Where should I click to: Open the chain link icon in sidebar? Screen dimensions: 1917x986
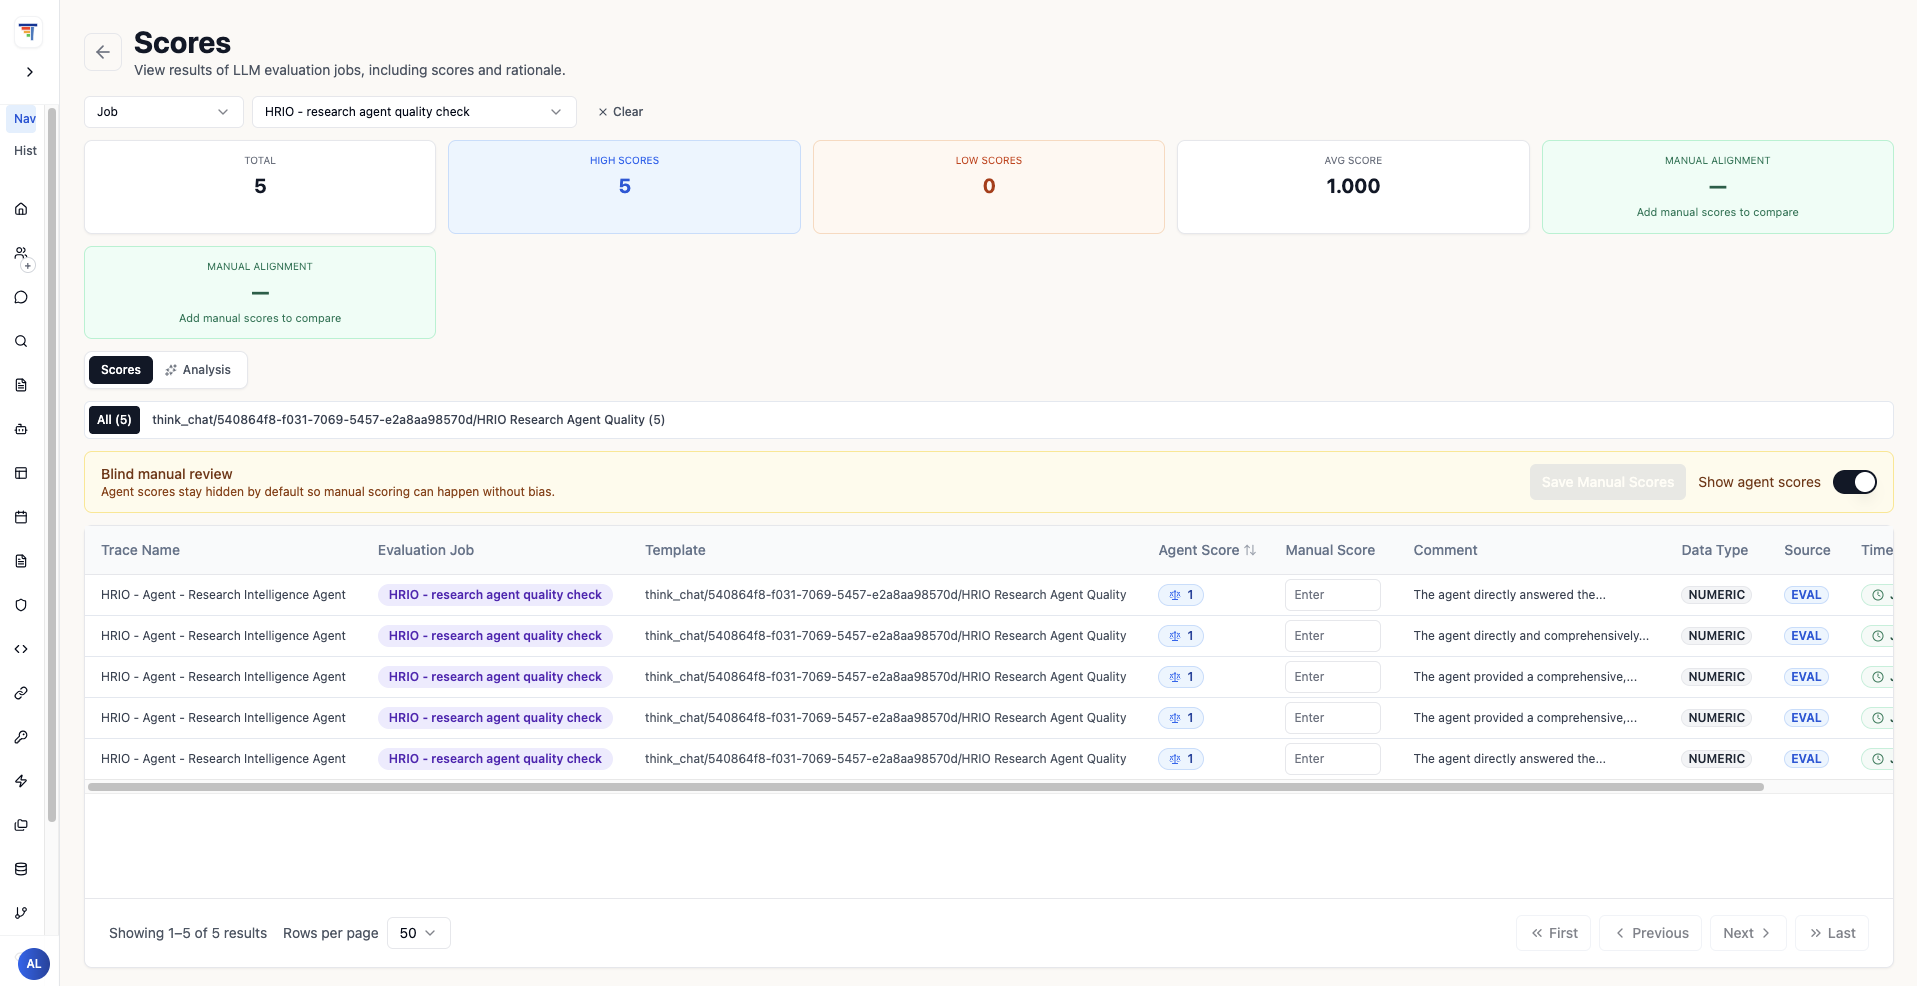[21, 693]
